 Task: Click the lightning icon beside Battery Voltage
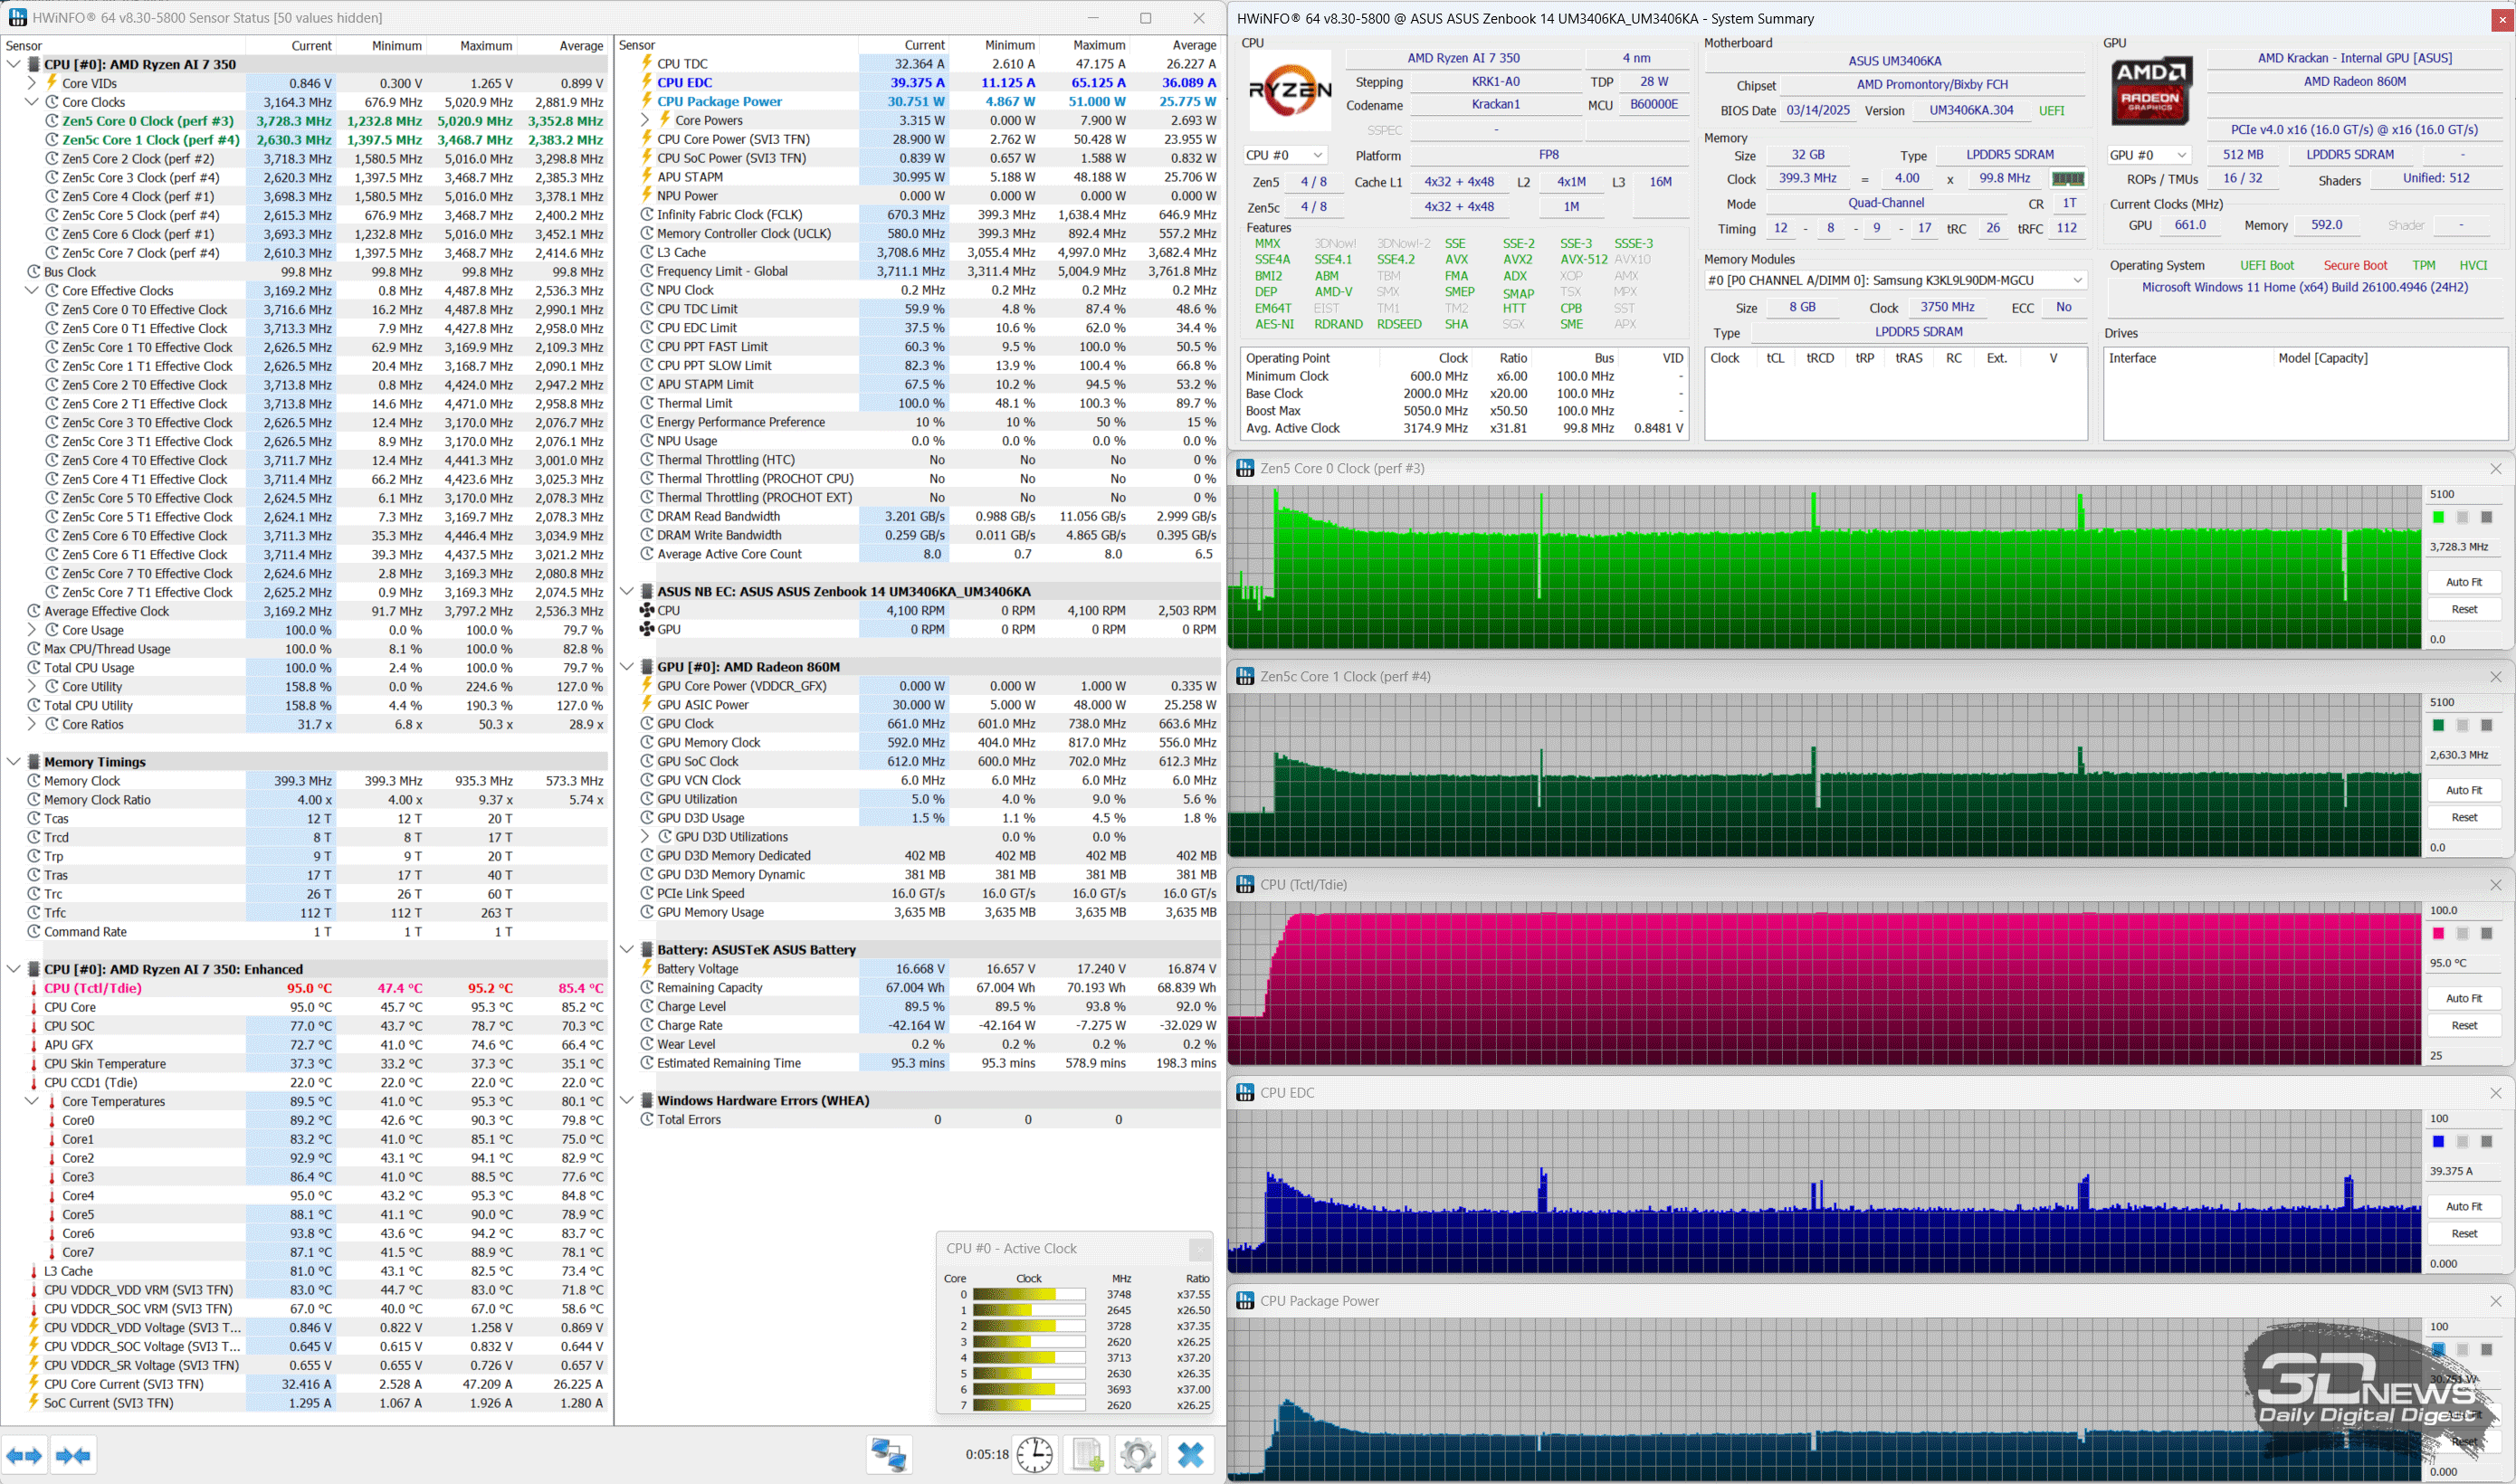tap(646, 969)
